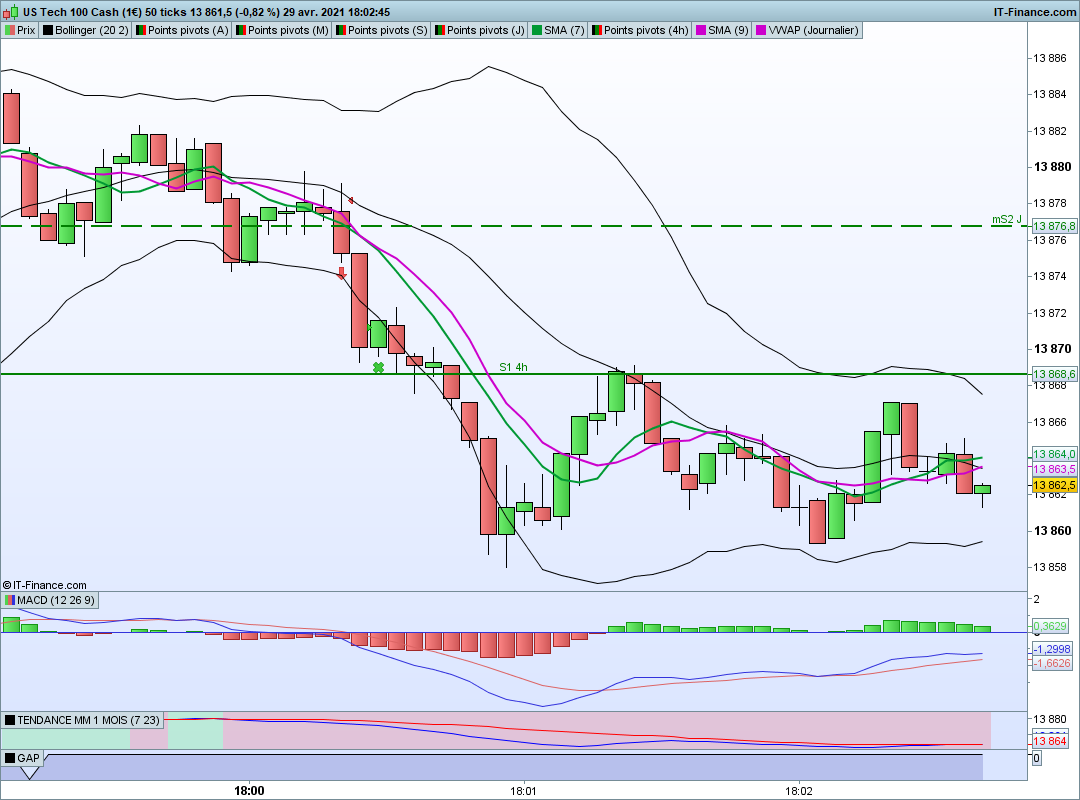This screenshot has height=800, width=1080.
Task: Click the 18:00 time axis label
Action: point(249,791)
